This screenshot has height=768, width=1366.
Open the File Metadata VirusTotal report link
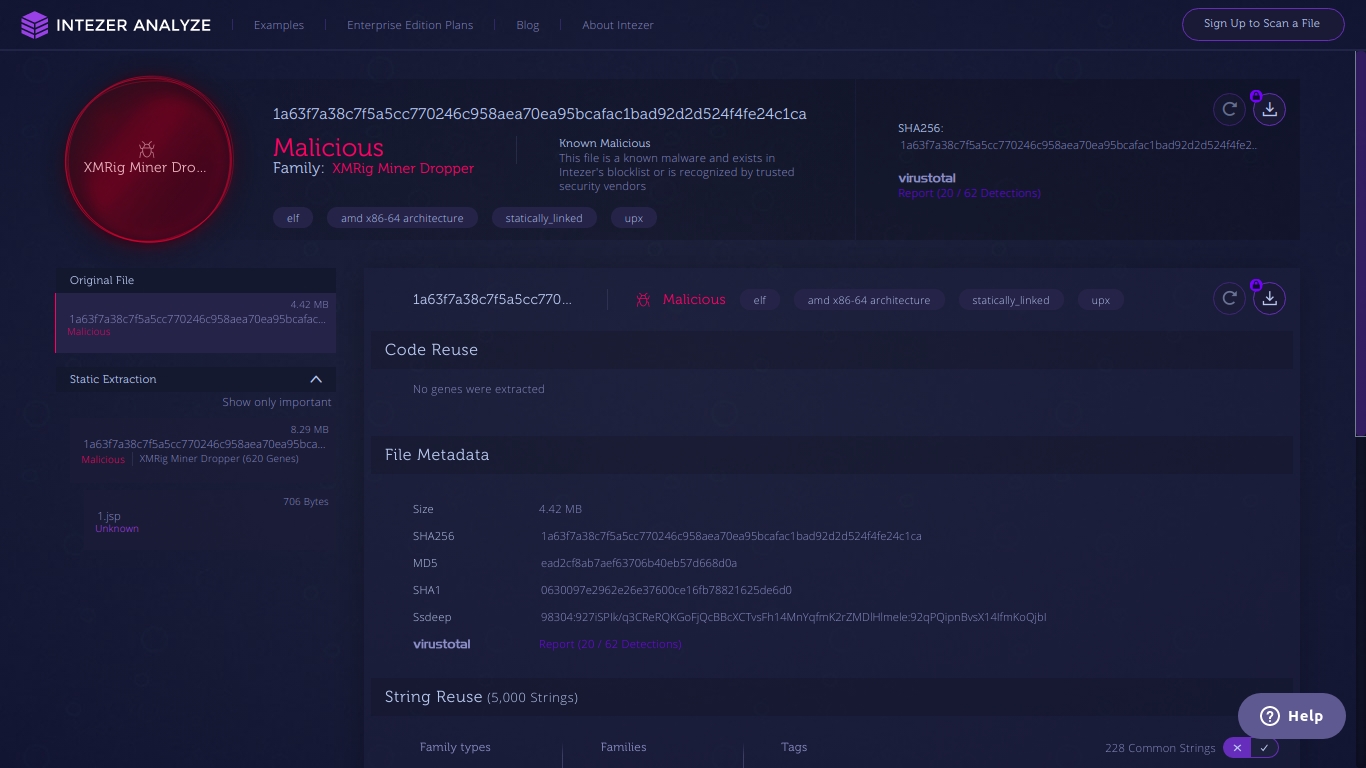point(610,644)
